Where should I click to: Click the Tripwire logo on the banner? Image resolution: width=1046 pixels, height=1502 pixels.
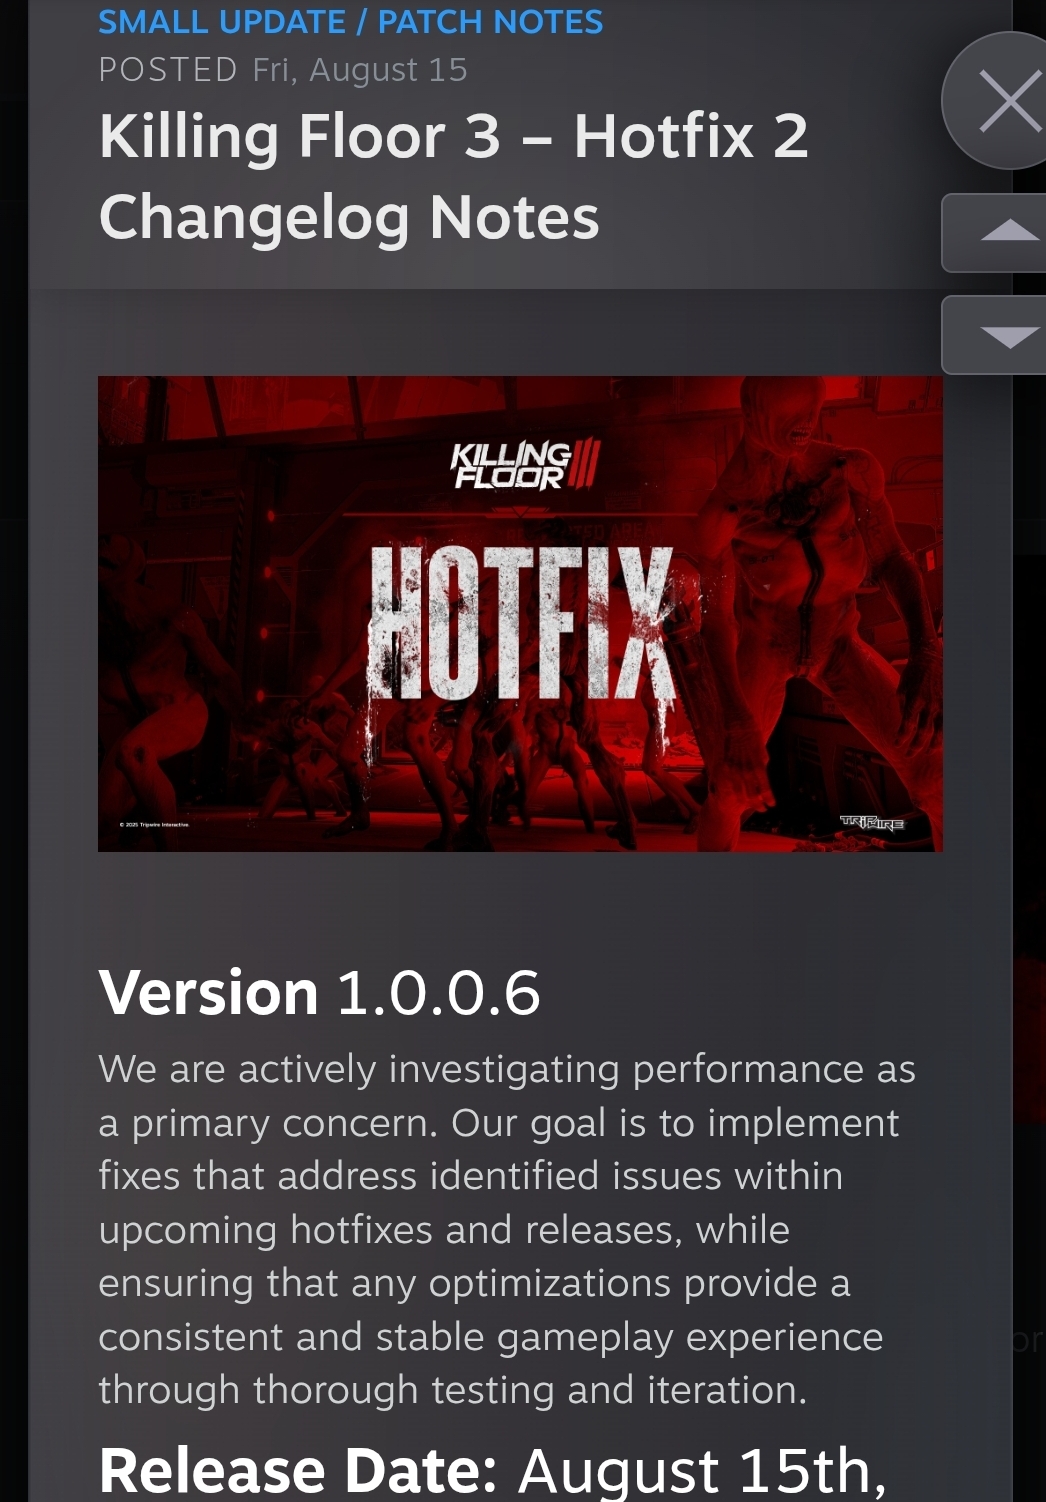872,823
